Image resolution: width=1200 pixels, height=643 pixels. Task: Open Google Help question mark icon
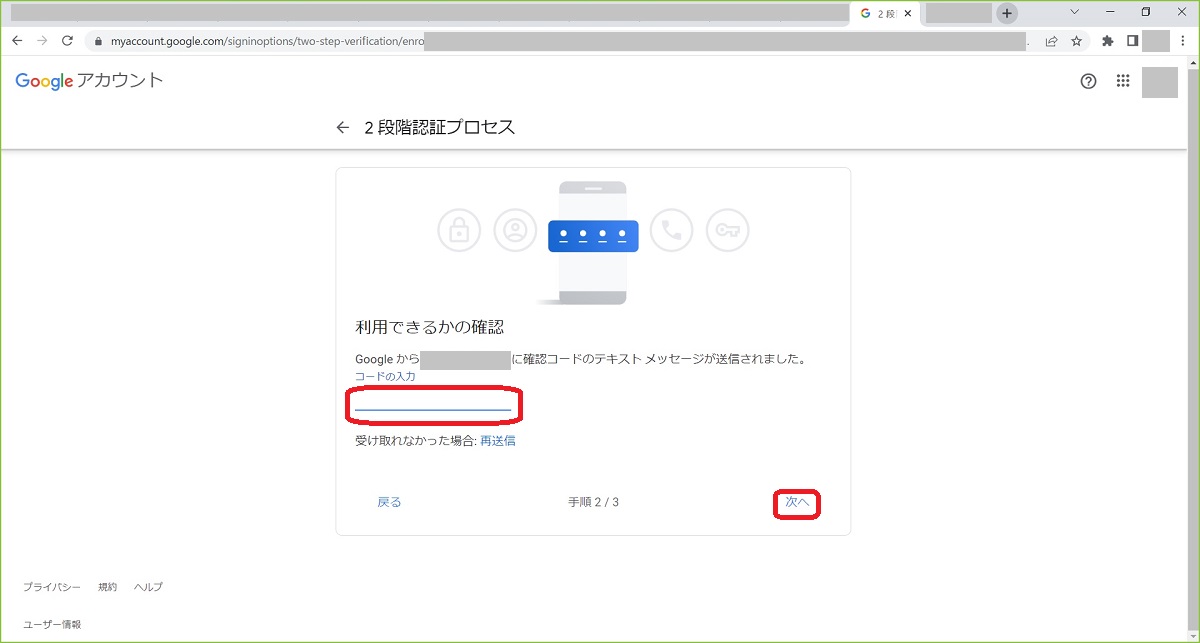point(1089,82)
